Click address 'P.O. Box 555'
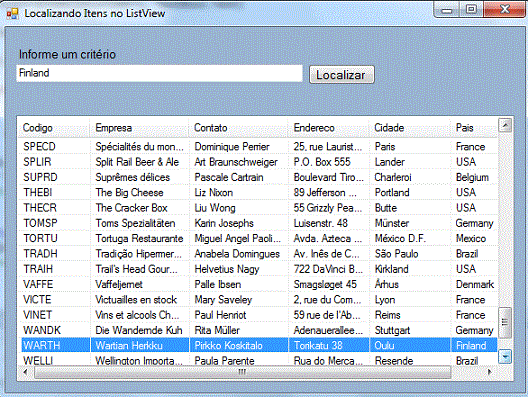The width and height of the screenshot is (528, 397). [x=322, y=162]
